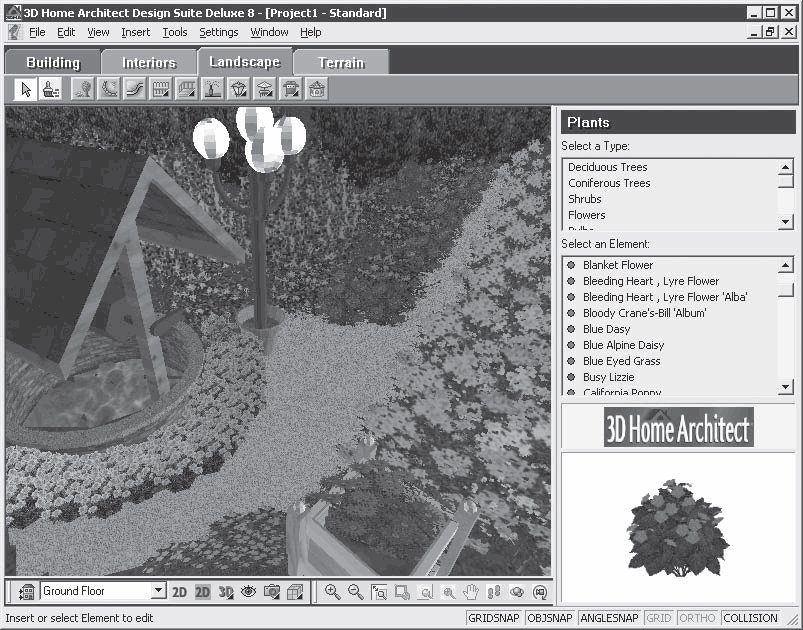Image resolution: width=803 pixels, height=630 pixels.
Task: Choose the paintbrush tool in Landscape toolbar
Action: (x=51, y=90)
